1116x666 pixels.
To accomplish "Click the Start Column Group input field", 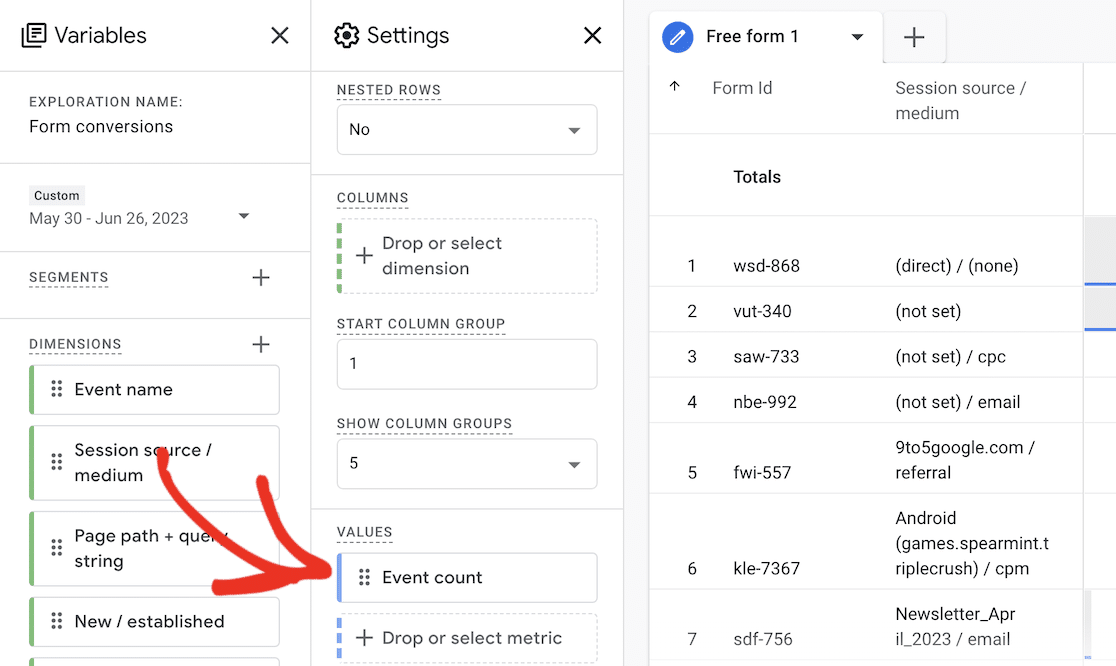I will click(x=467, y=364).
